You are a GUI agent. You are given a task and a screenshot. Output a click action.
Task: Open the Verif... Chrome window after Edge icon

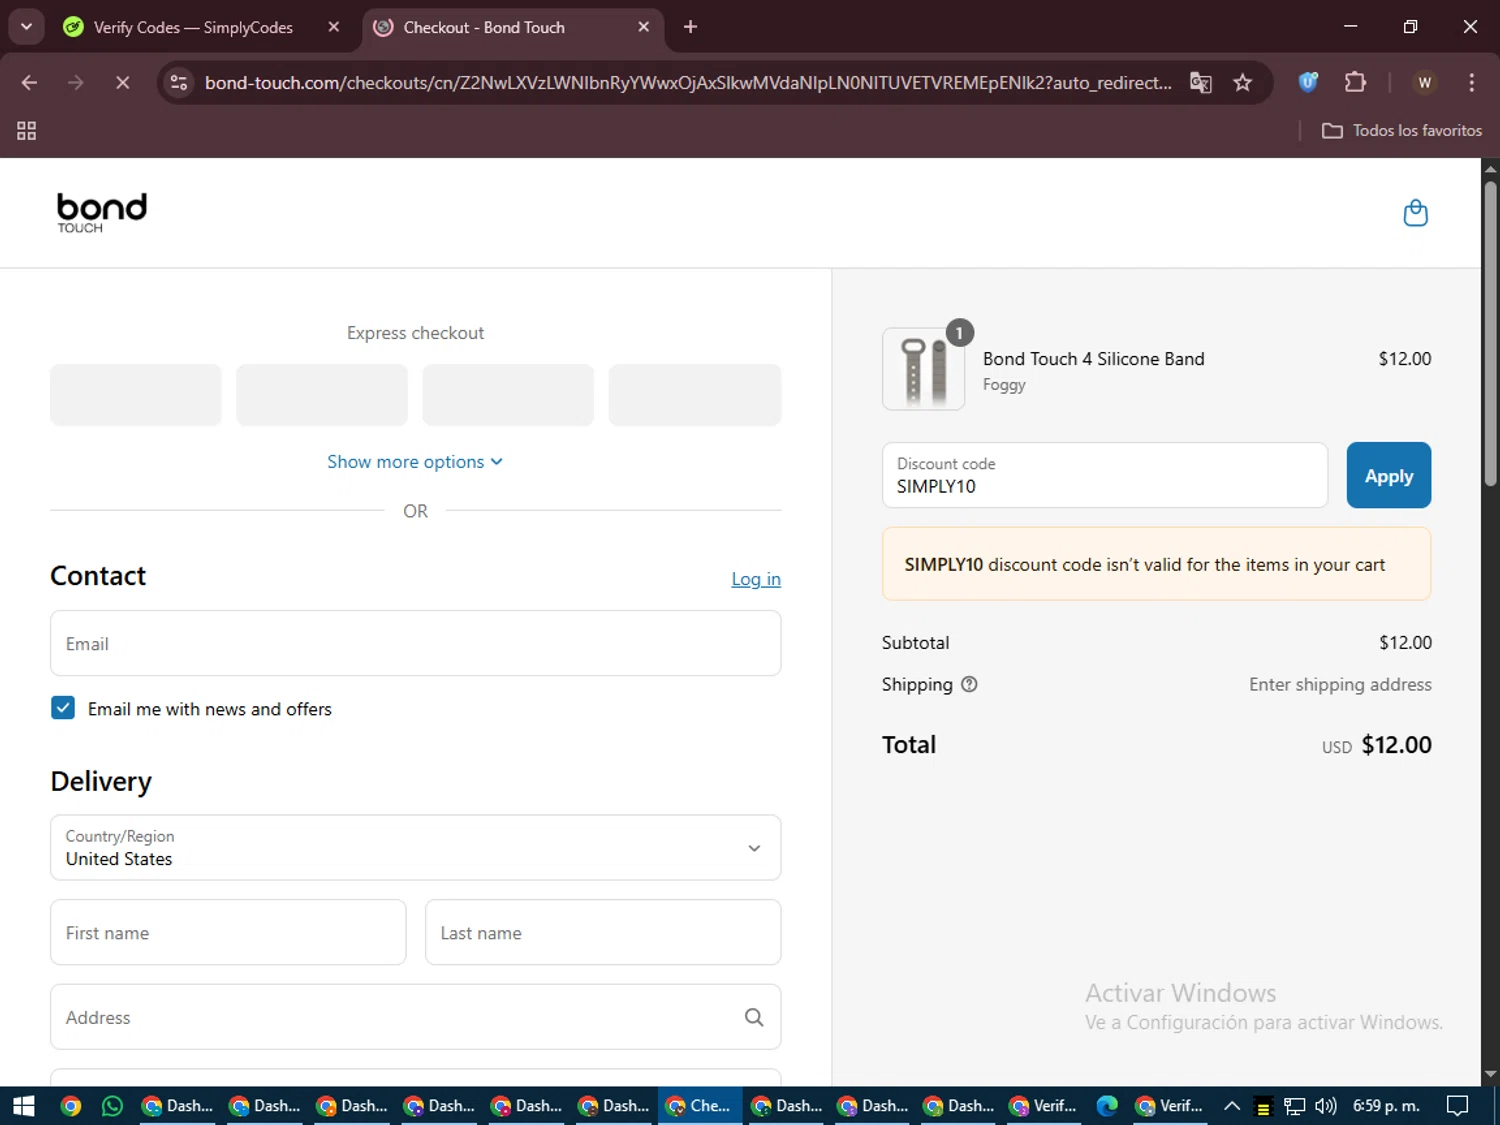(x=1169, y=1106)
